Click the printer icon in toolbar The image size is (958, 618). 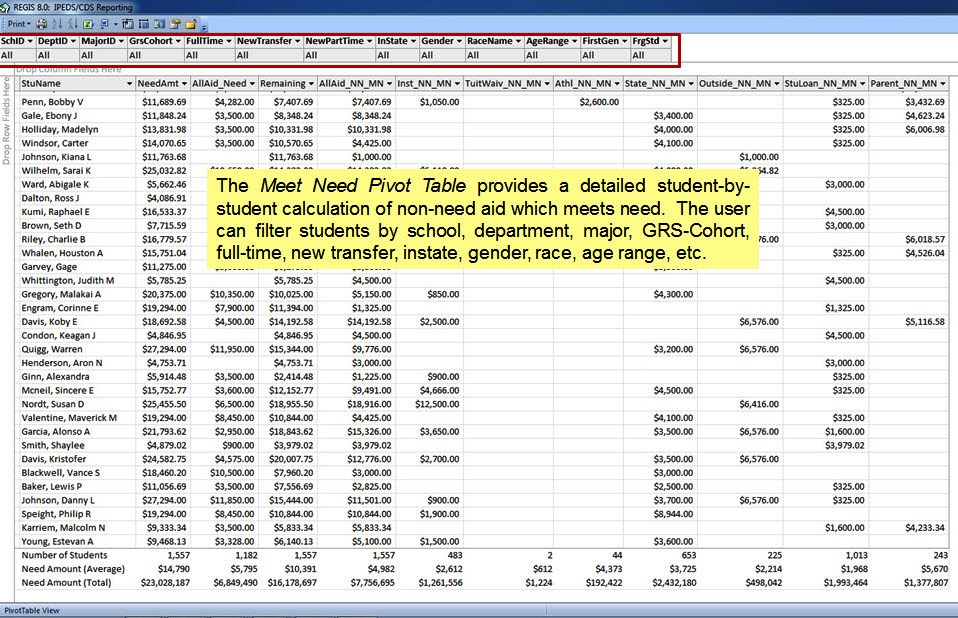tap(42, 24)
